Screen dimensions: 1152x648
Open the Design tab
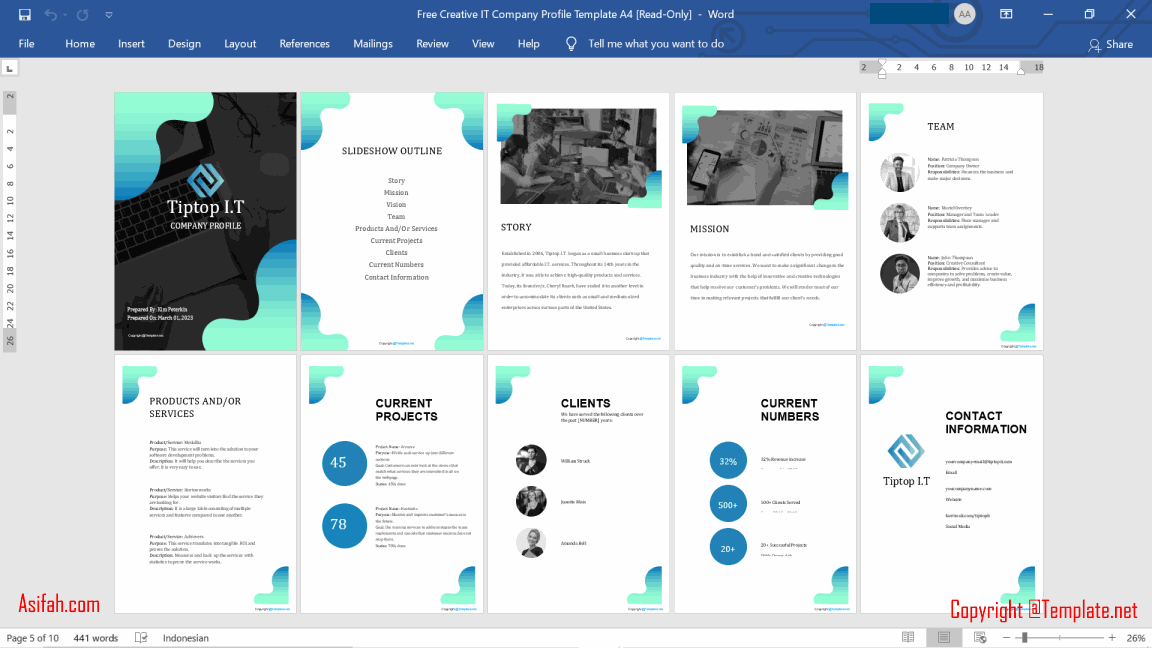[x=184, y=44]
